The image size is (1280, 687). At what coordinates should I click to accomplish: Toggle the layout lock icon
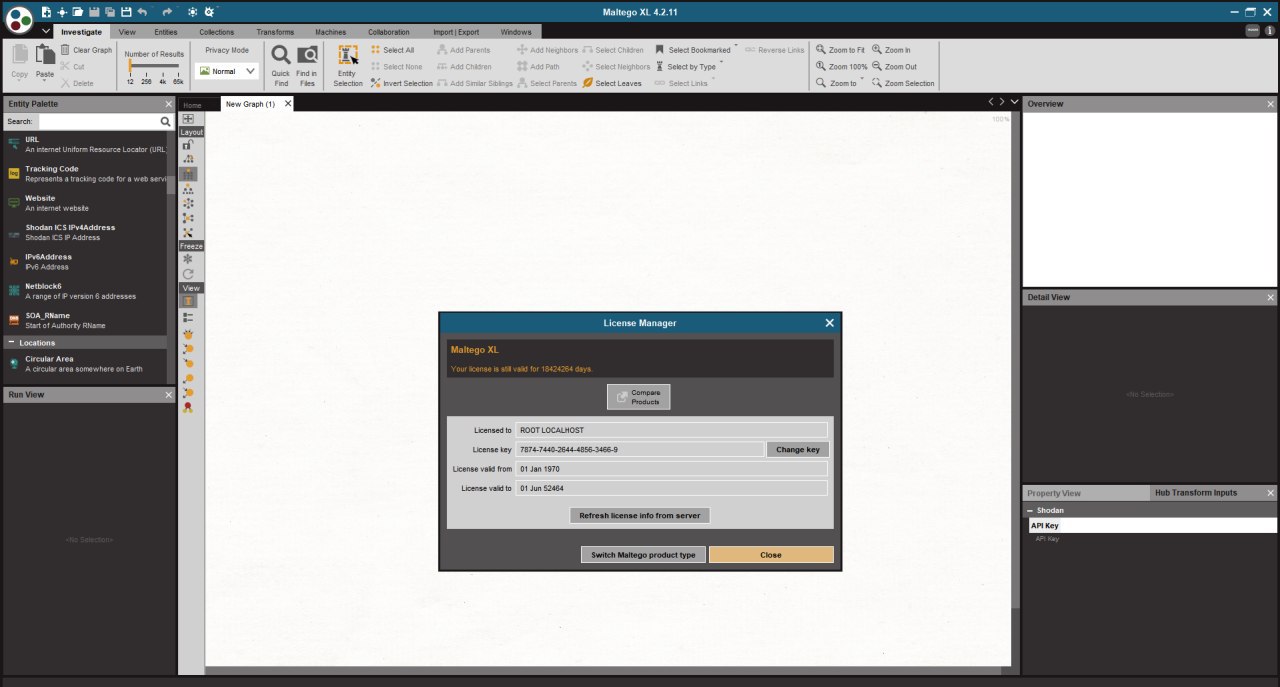click(188, 145)
